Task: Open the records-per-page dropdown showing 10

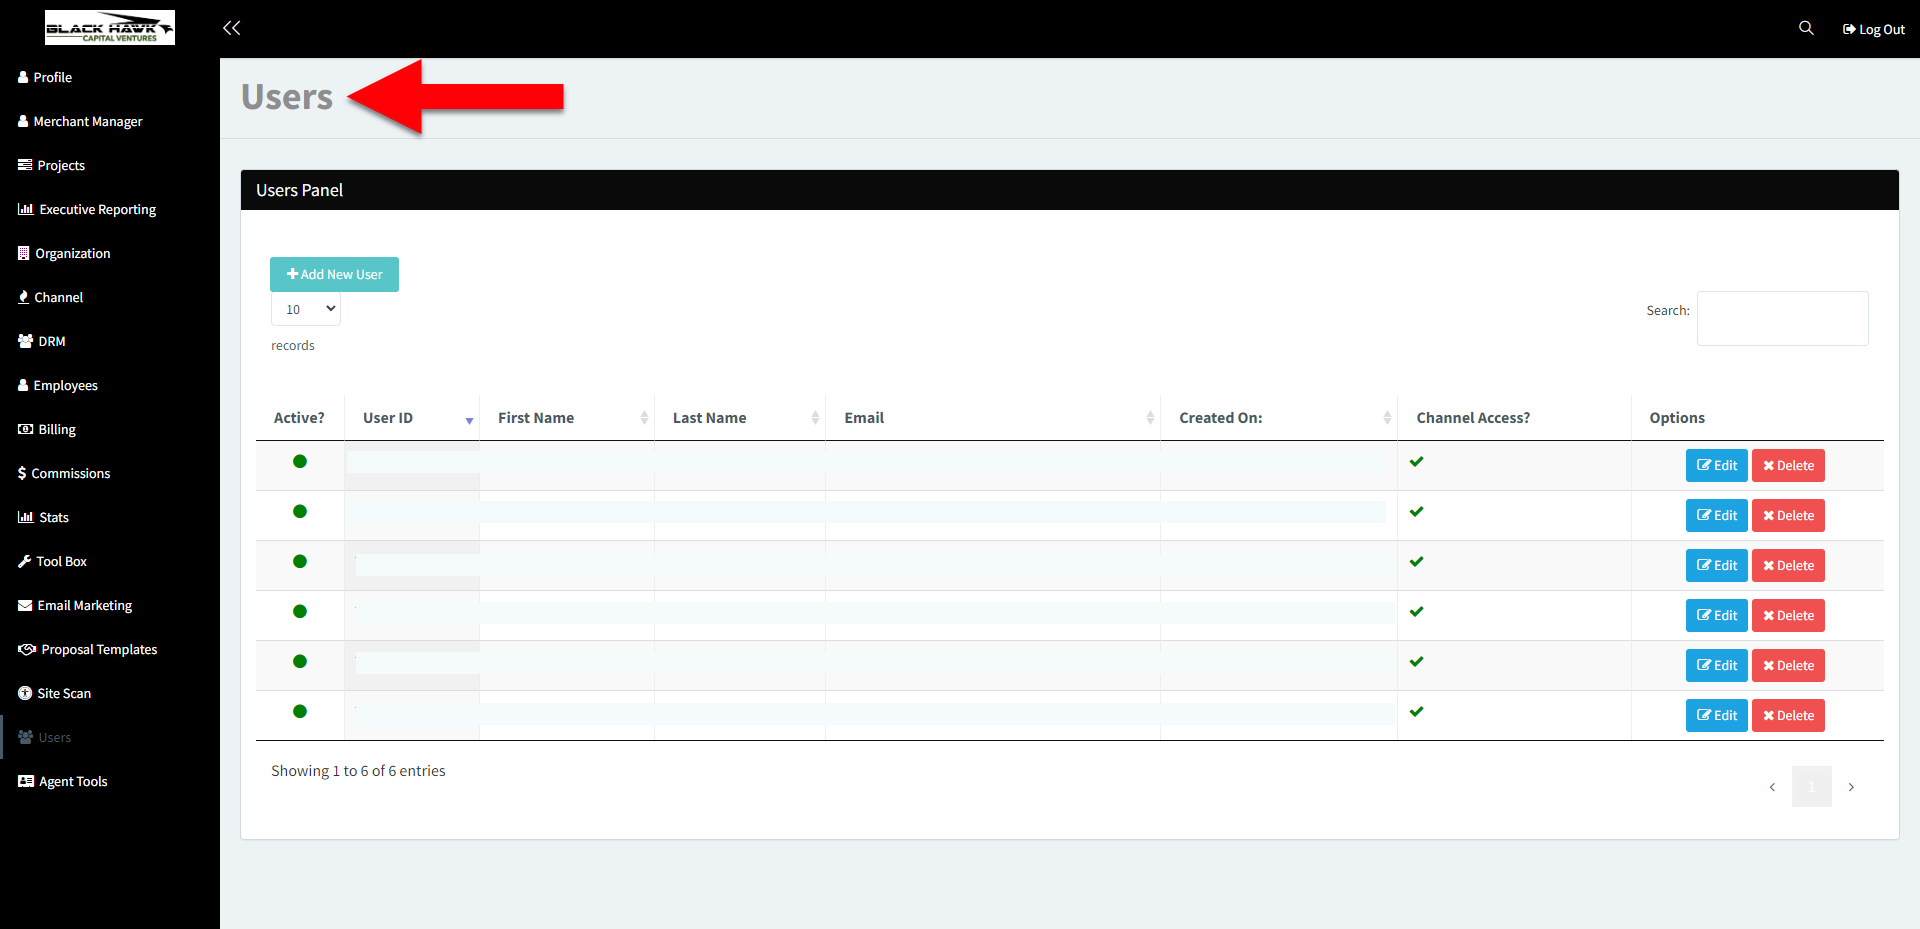Action: coord(306,309)
